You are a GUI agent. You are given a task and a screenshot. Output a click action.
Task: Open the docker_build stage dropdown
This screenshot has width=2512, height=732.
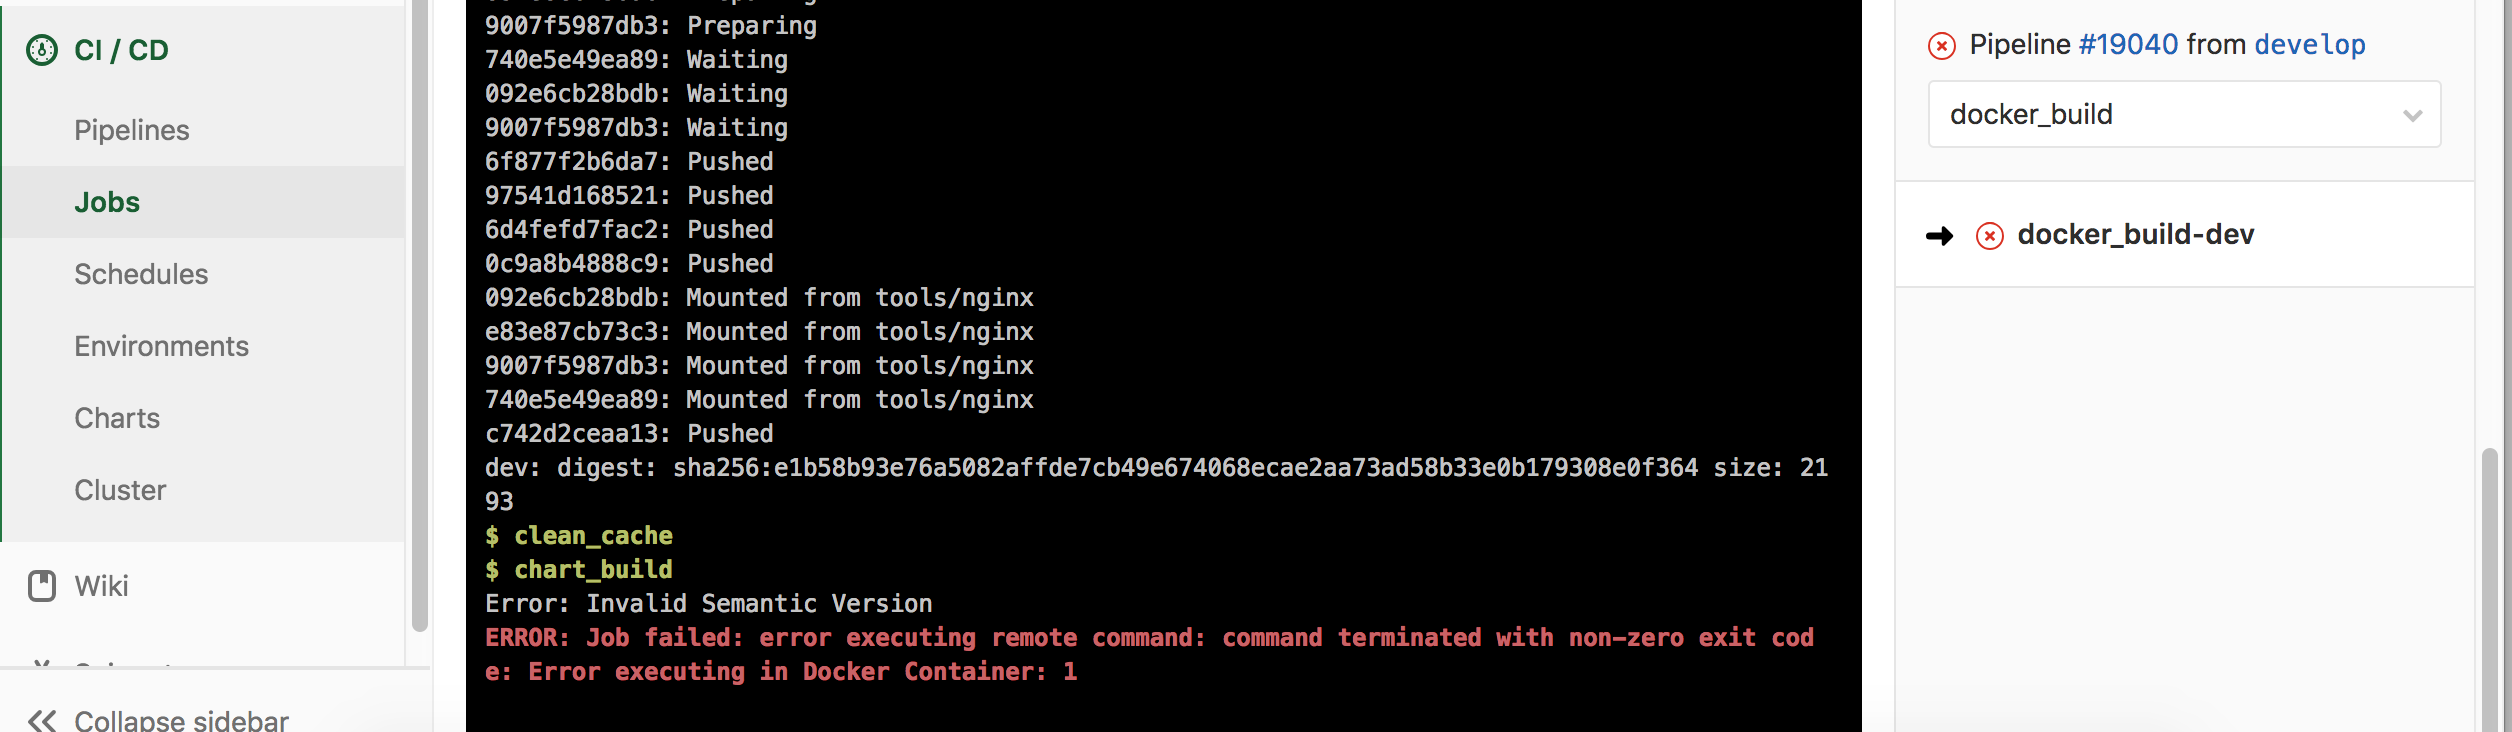(2184, 114)
